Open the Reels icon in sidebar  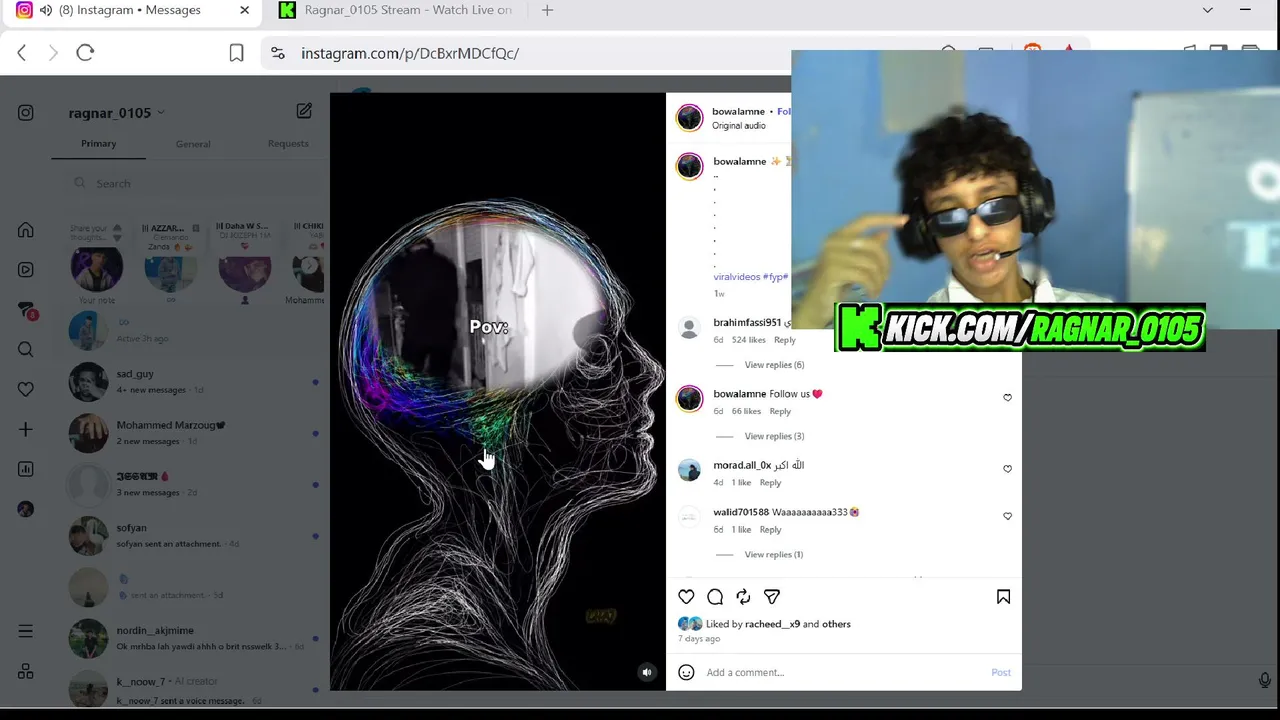pyautogui.click(x=26, y=270)
